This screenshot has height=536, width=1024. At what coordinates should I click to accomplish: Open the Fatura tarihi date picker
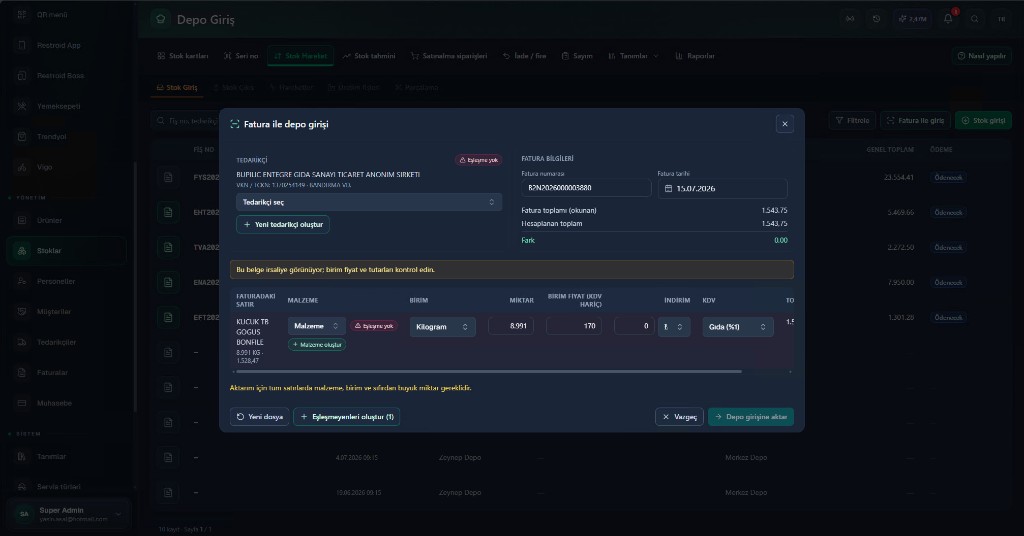pyautogui.click(x=722, y=189)
